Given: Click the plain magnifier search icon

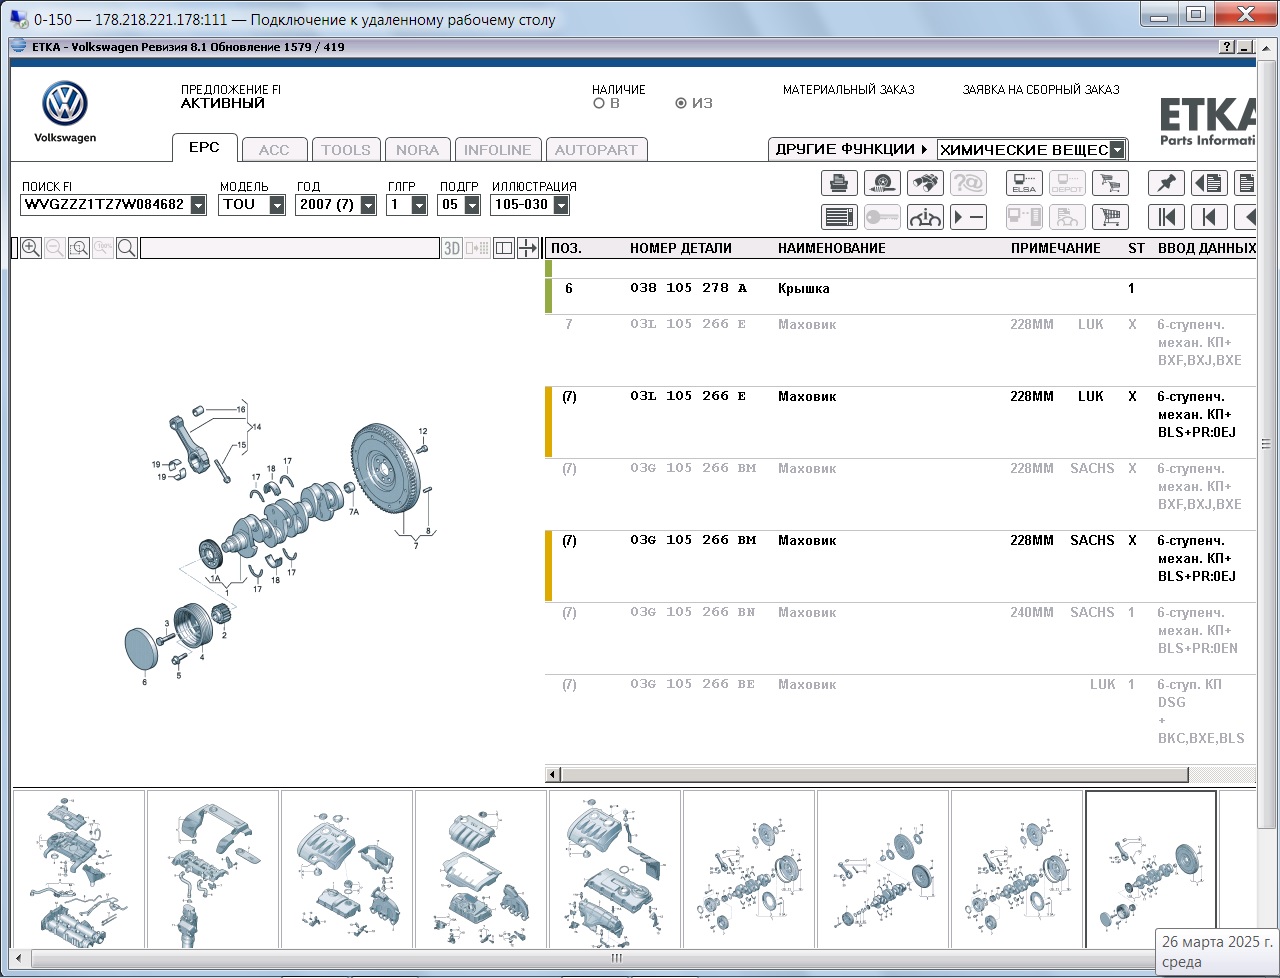Looking at the screenshot, I should pyautogui.click(x=127, y=248).
